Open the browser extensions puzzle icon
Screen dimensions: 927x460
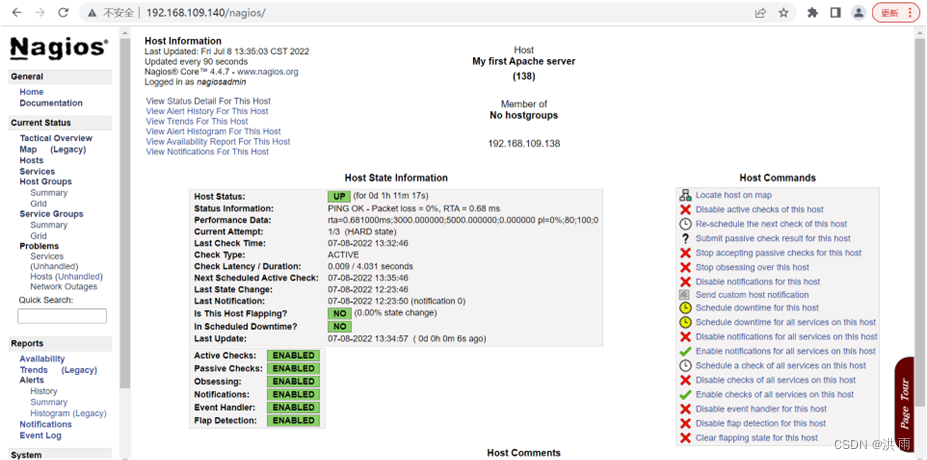coord(812,12)
